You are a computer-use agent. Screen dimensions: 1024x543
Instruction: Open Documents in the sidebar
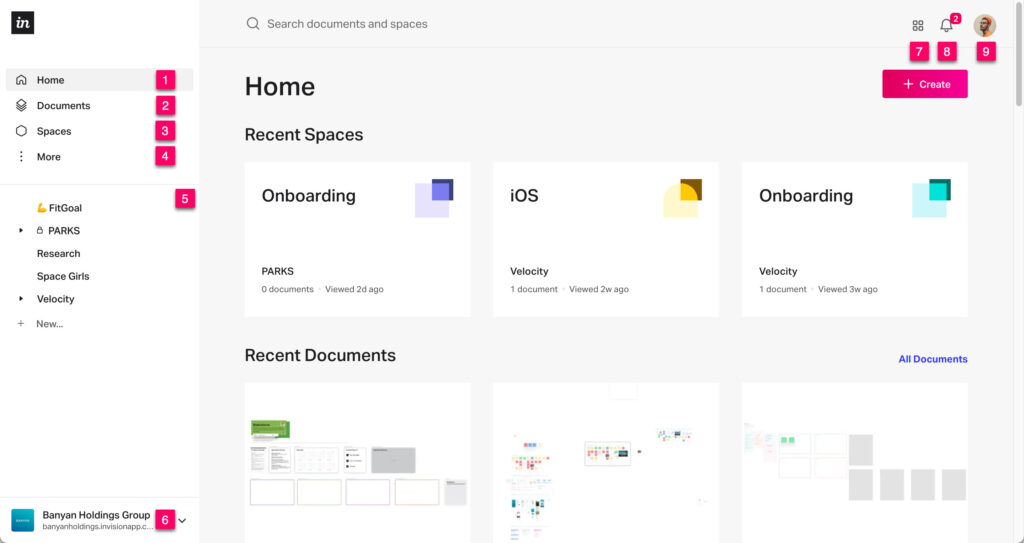pos(99,105)
